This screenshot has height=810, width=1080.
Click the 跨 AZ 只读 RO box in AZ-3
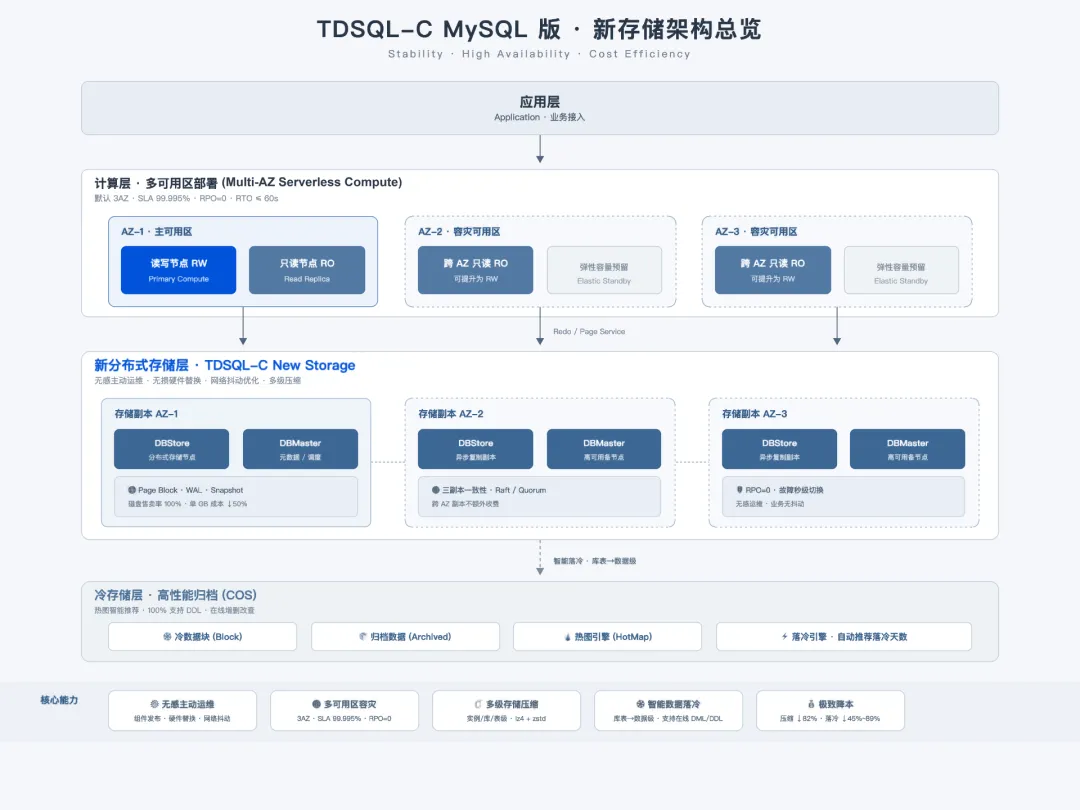coord(773,270)
